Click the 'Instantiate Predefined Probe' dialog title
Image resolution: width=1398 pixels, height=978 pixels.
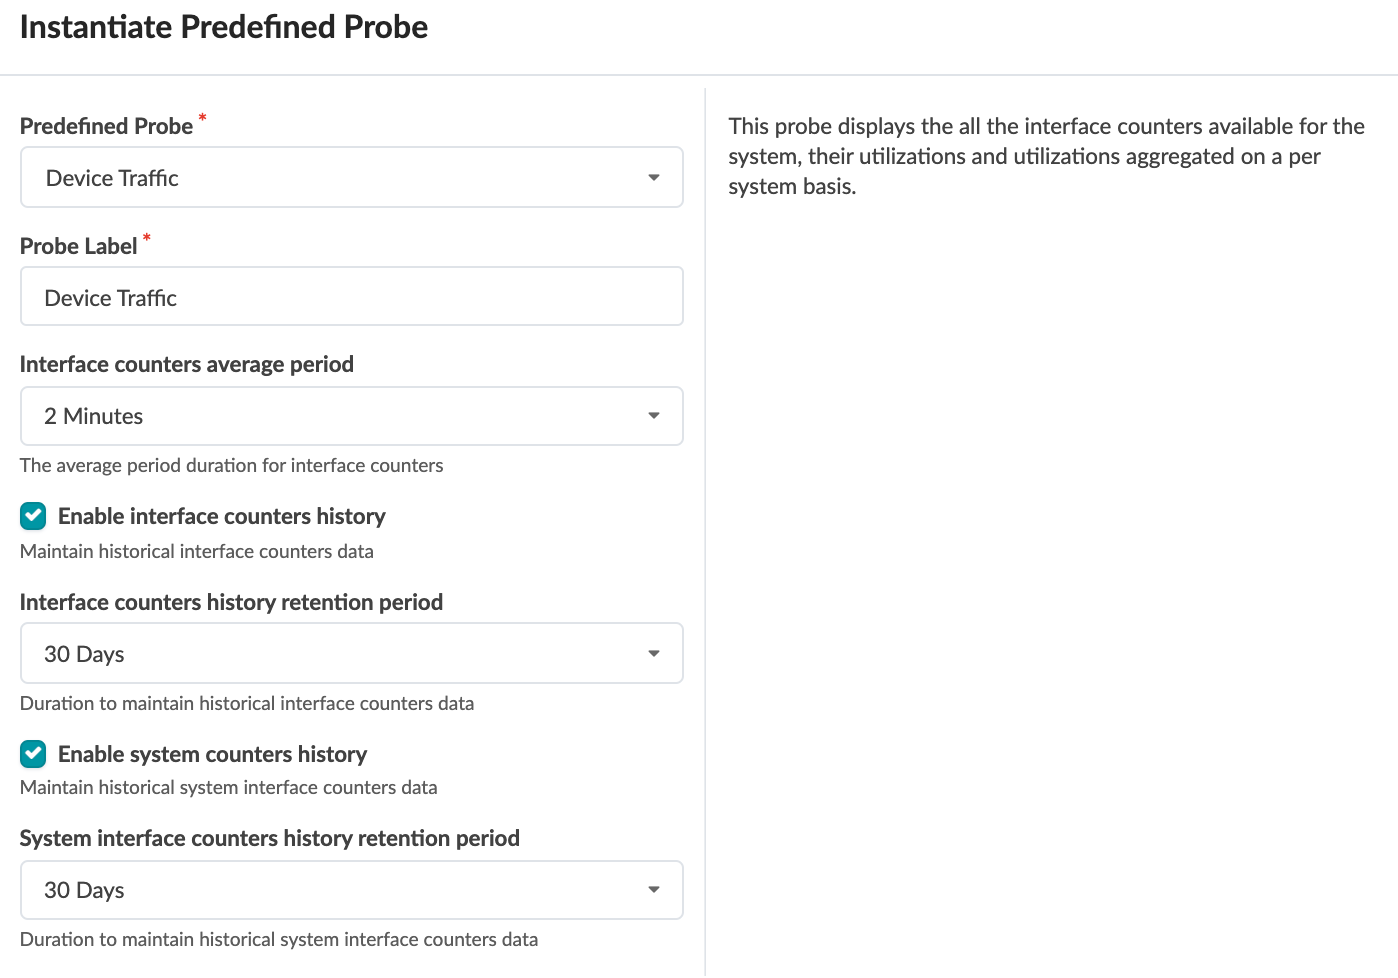click(x=224, y=27)
